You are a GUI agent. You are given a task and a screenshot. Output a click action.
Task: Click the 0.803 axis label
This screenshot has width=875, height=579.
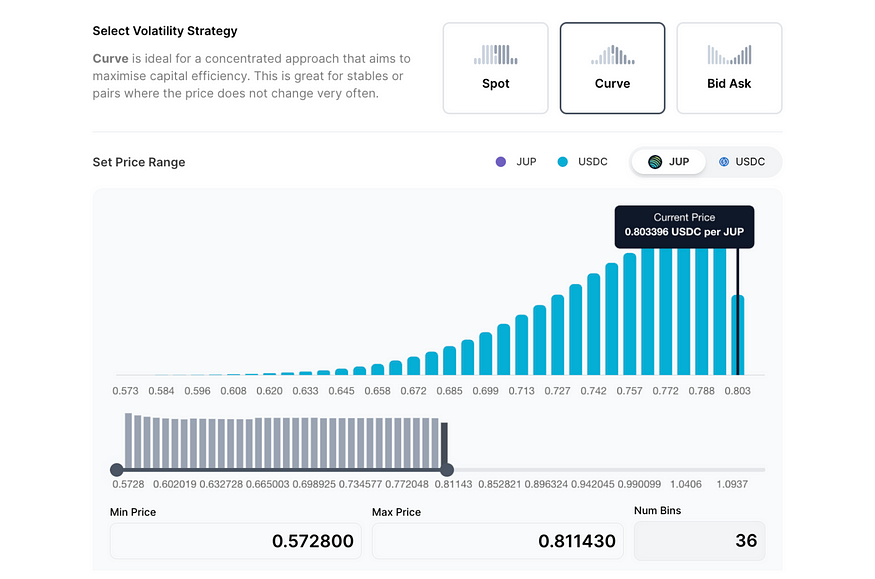click(737, 391)
